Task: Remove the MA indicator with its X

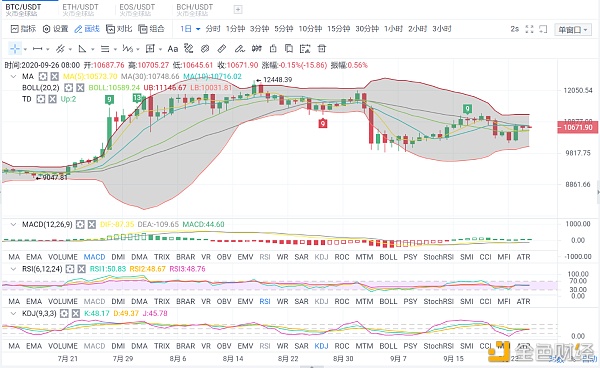Action: (55, 77)
